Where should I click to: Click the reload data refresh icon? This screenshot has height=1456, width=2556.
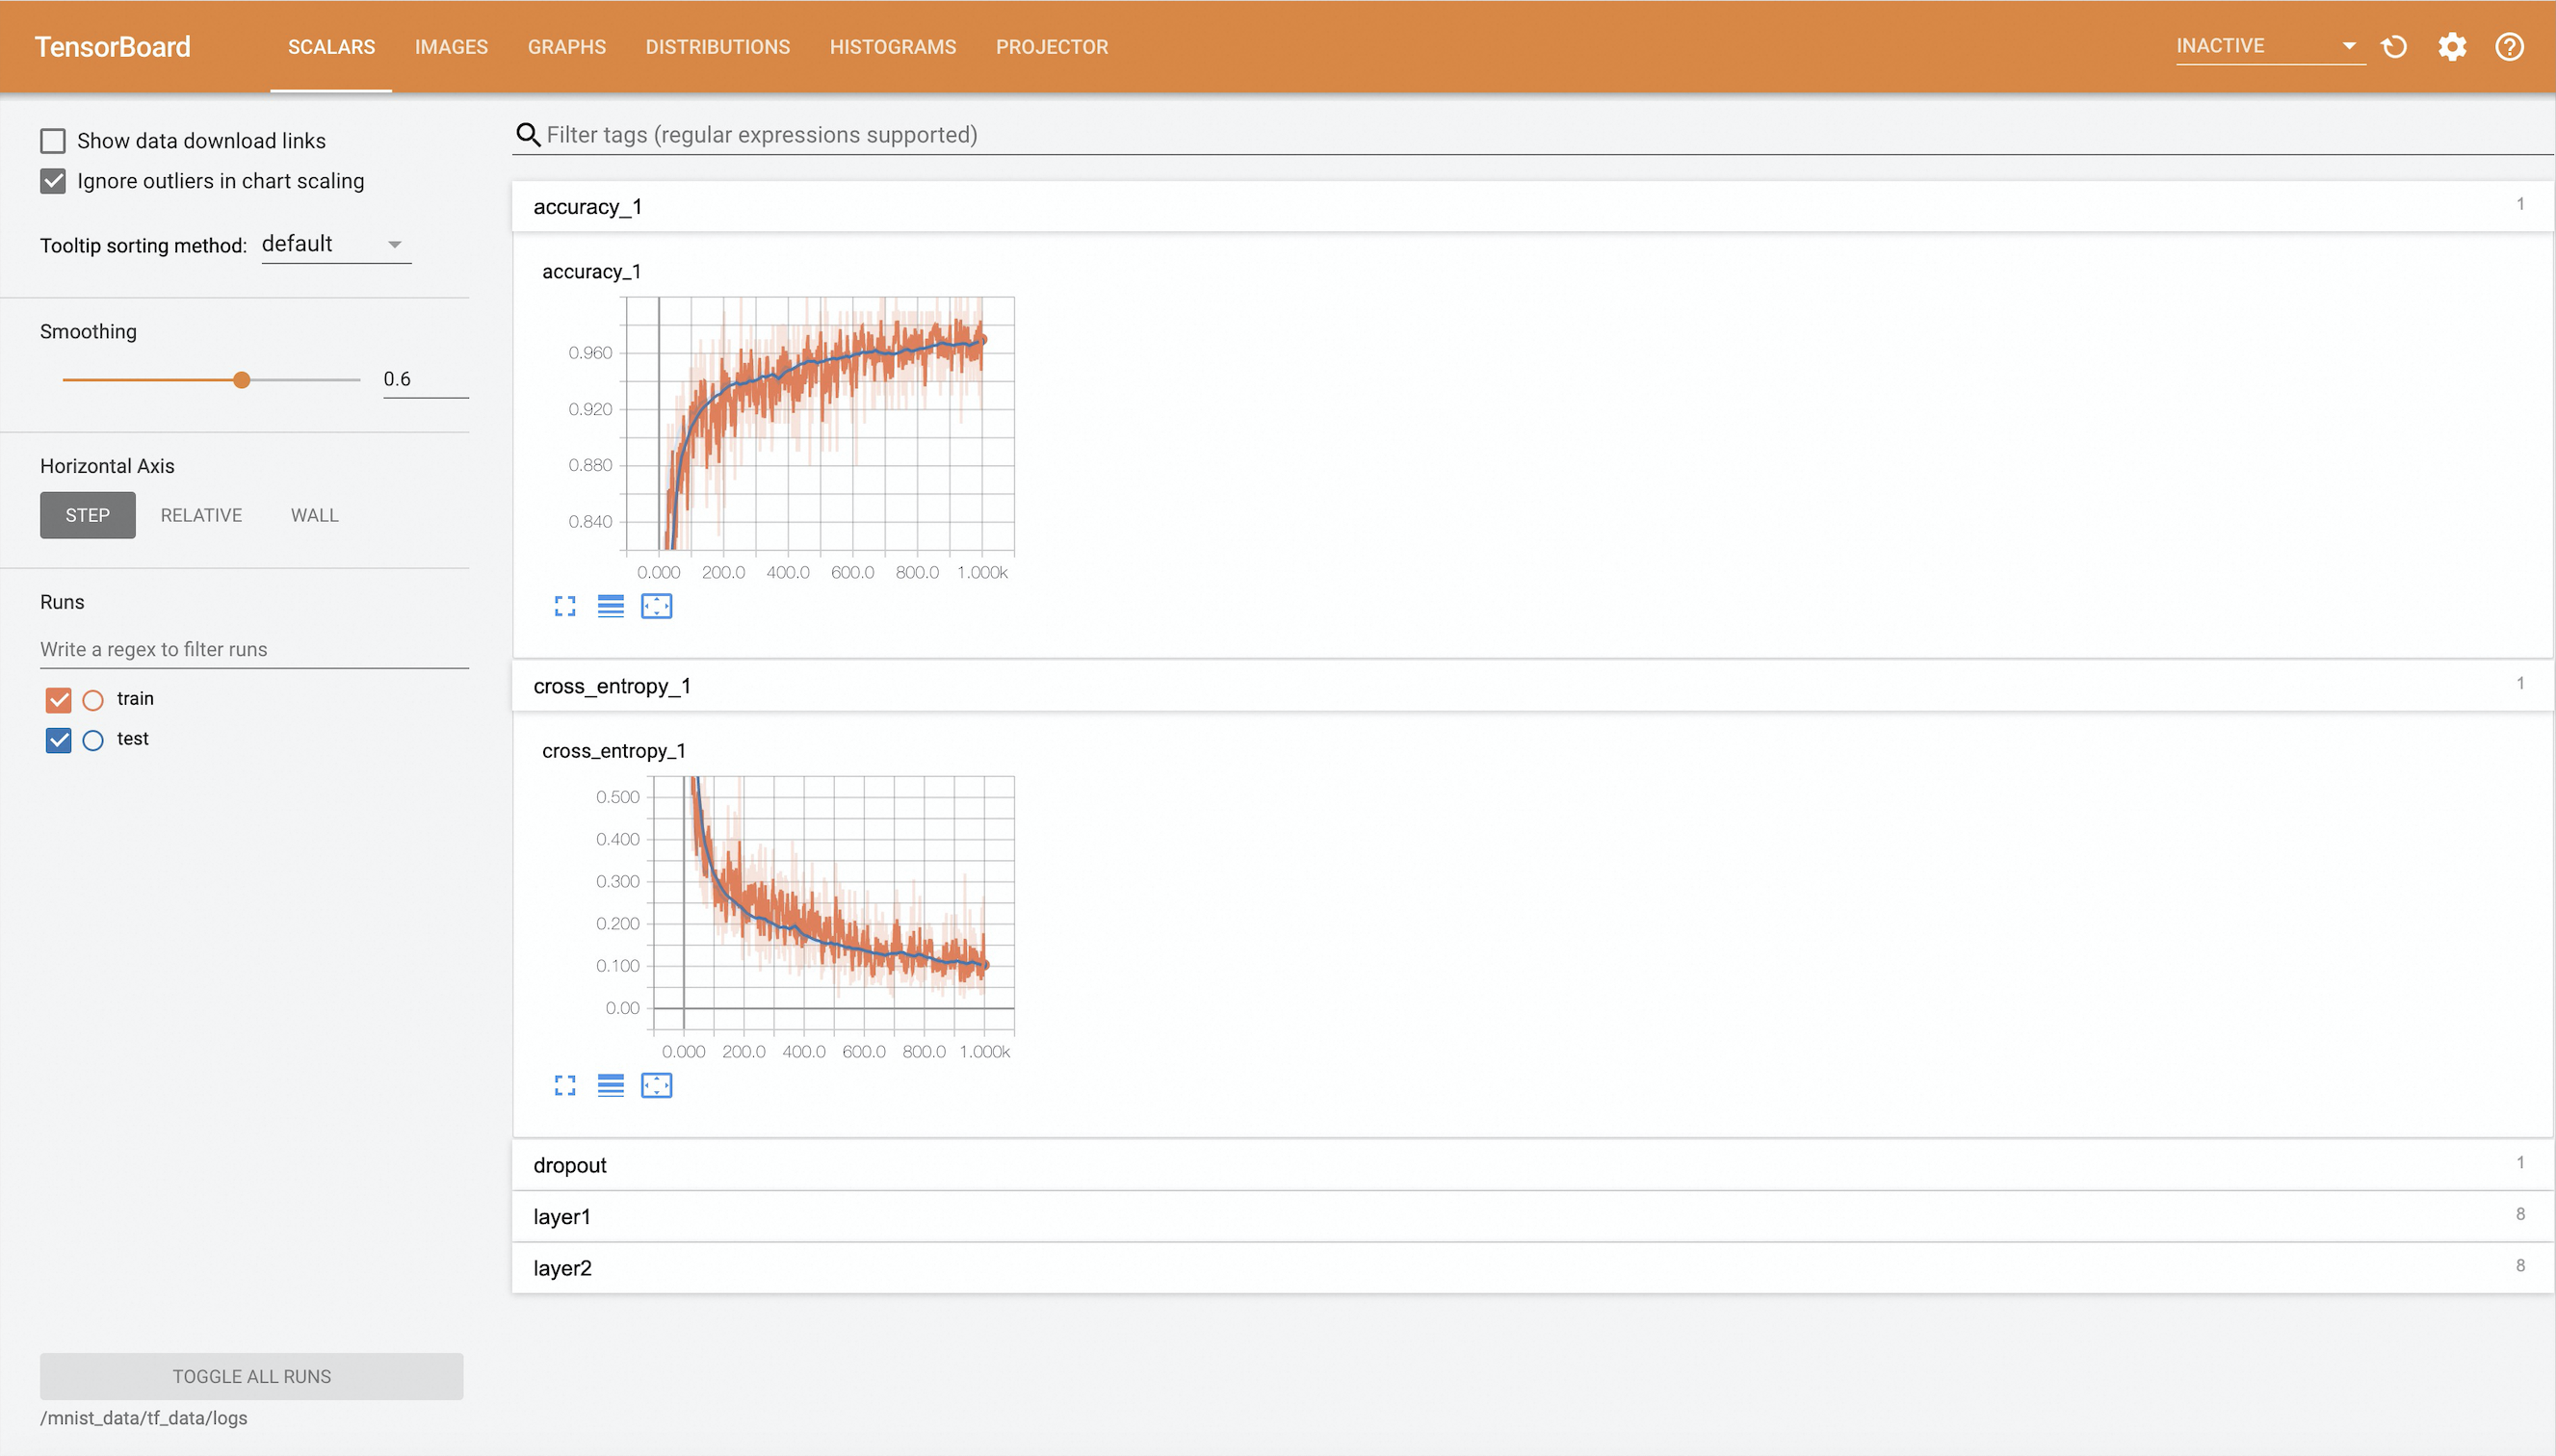(x=2394, y=47)
